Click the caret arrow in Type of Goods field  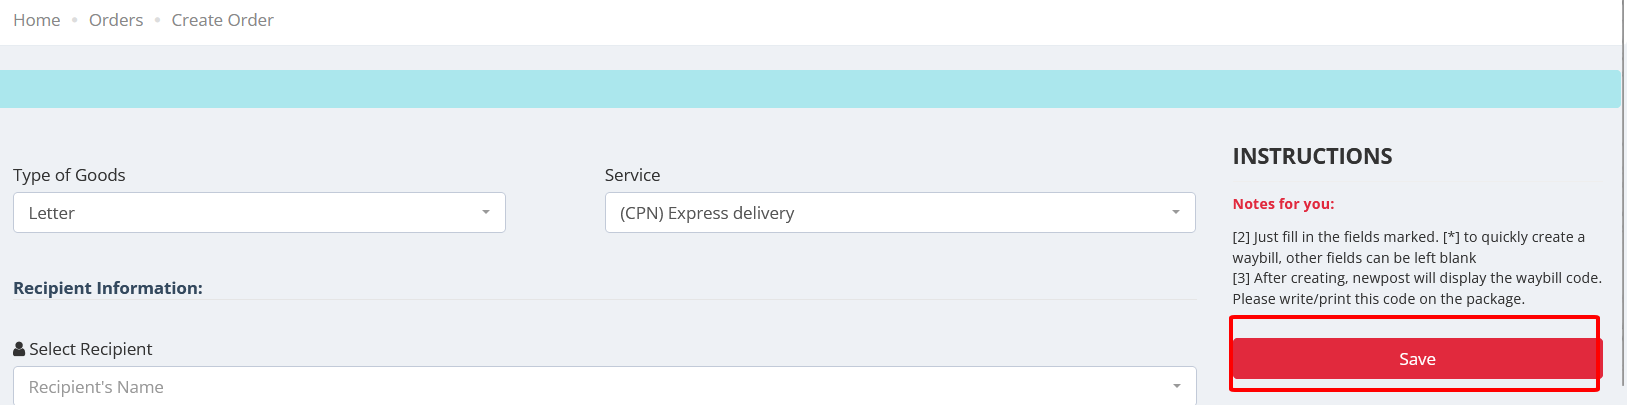486,213
